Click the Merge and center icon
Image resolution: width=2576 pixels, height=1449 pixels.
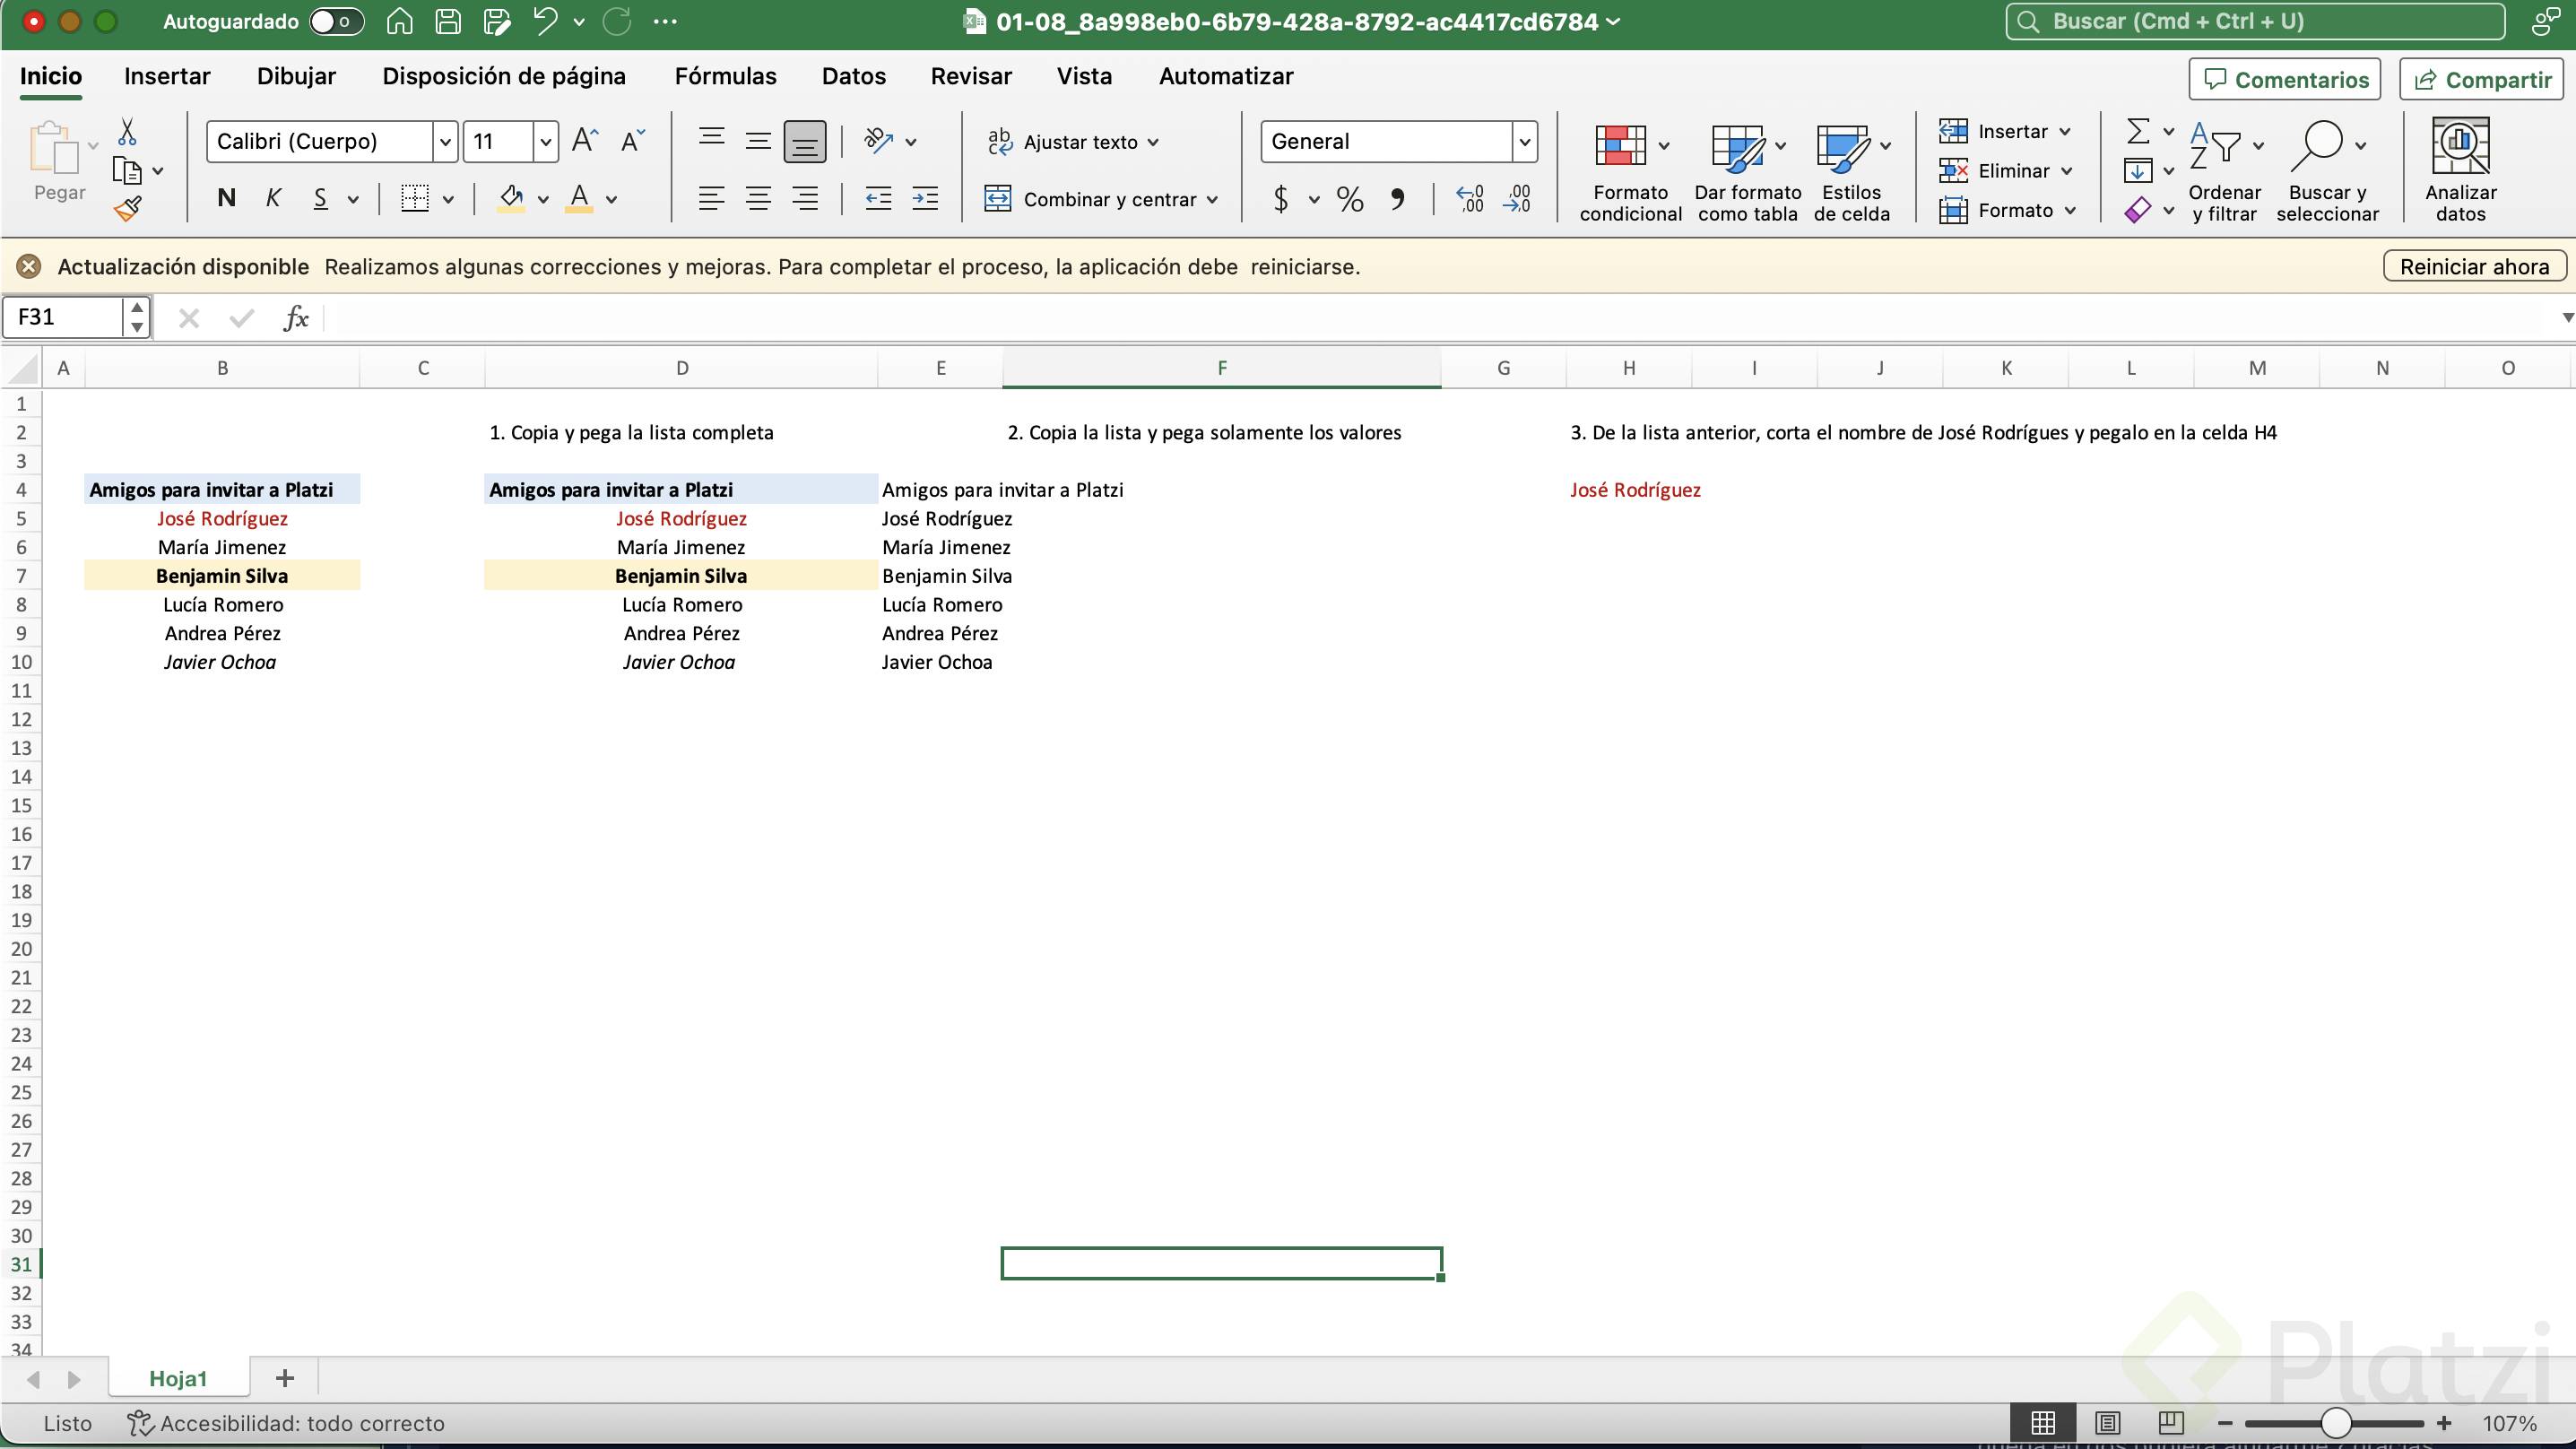998,199
